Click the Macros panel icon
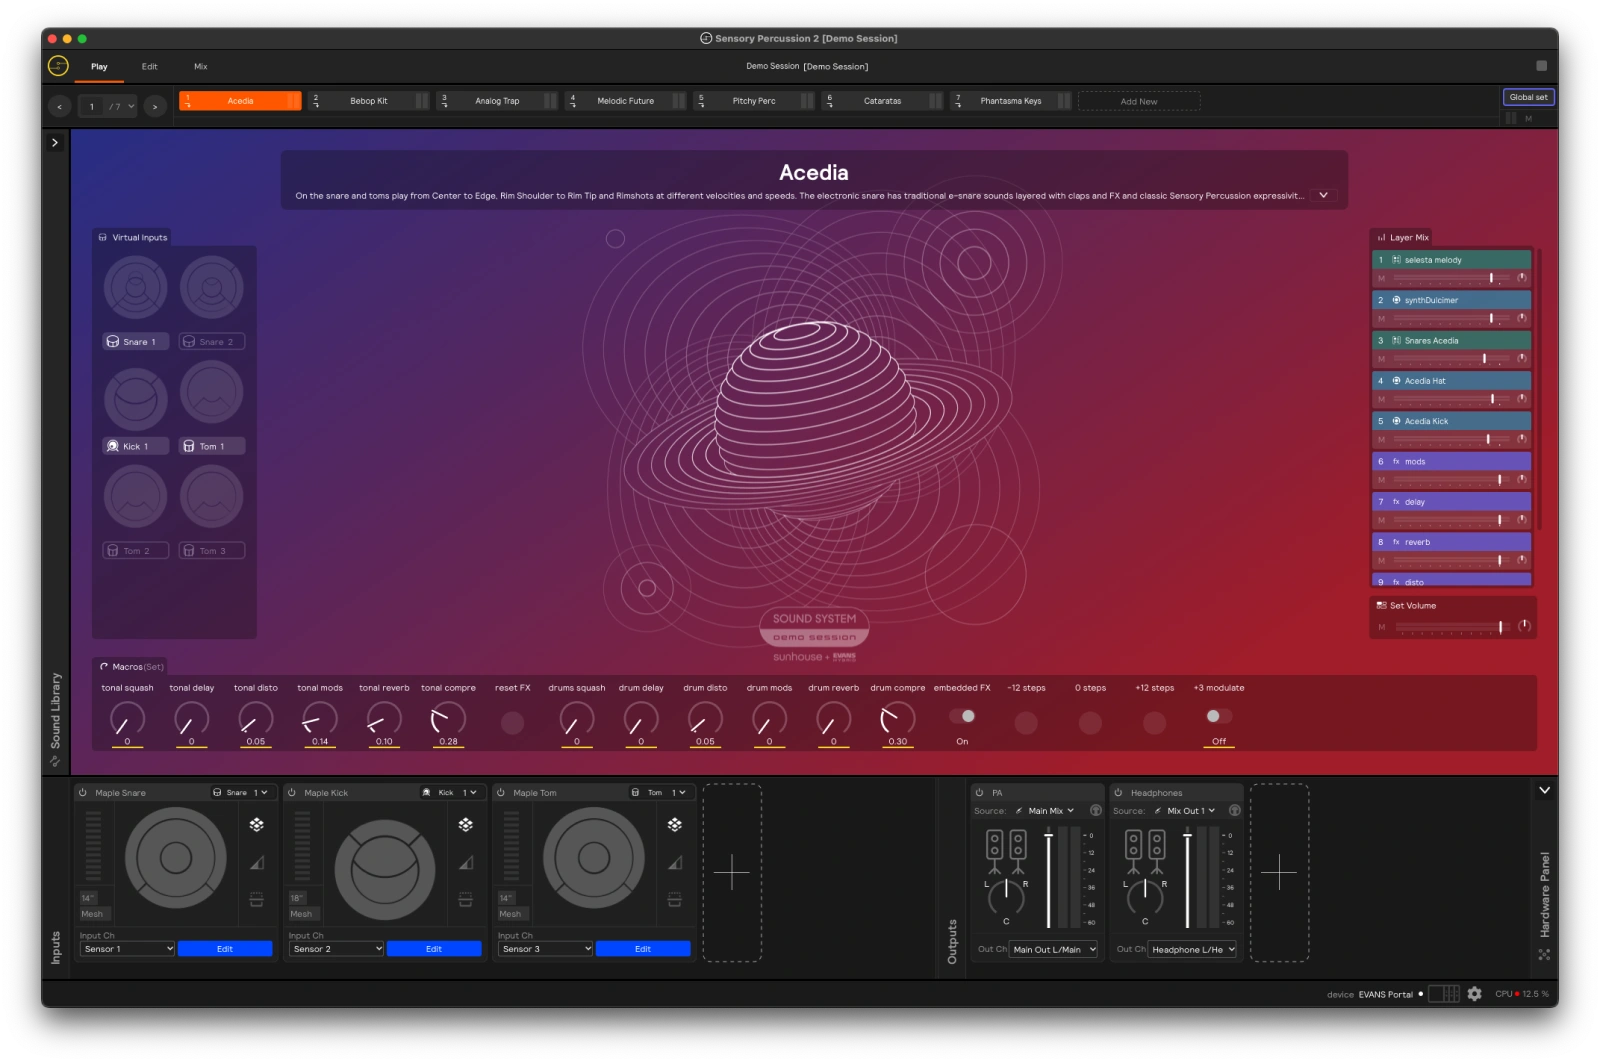The image size is (1600, 1063). point(104,667)
